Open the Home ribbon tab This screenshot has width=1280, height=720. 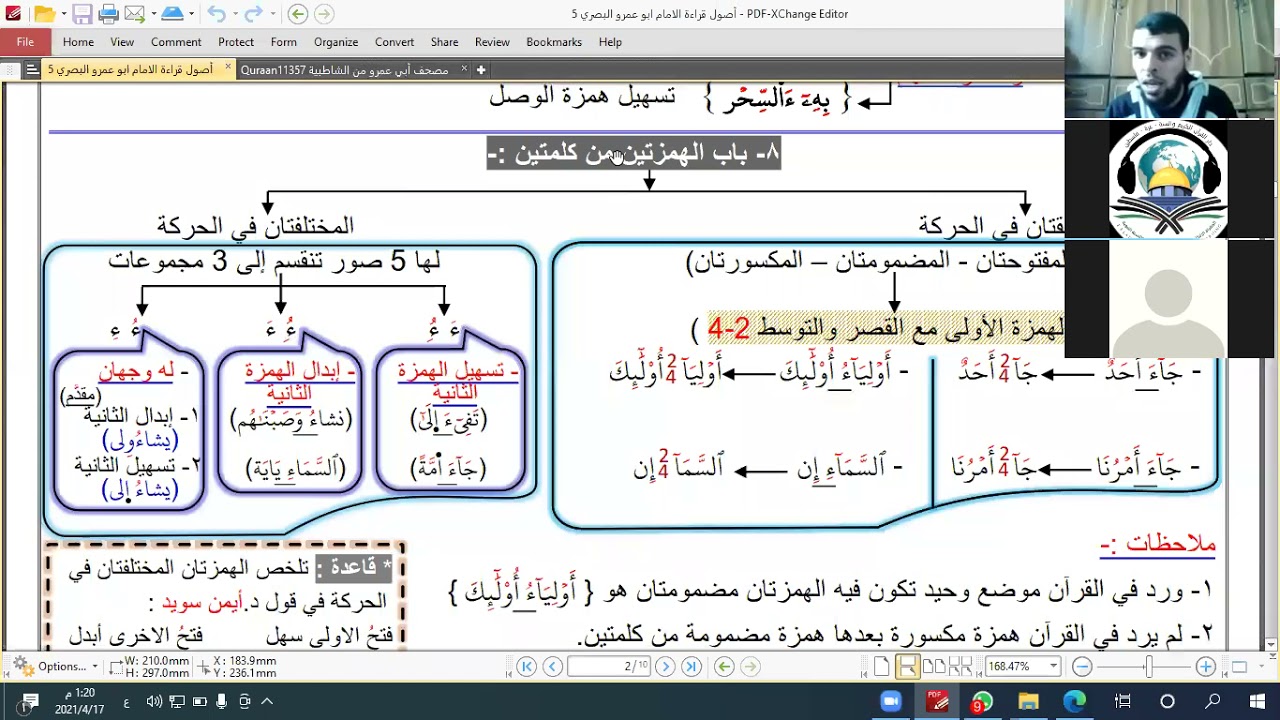pos(78,42)
